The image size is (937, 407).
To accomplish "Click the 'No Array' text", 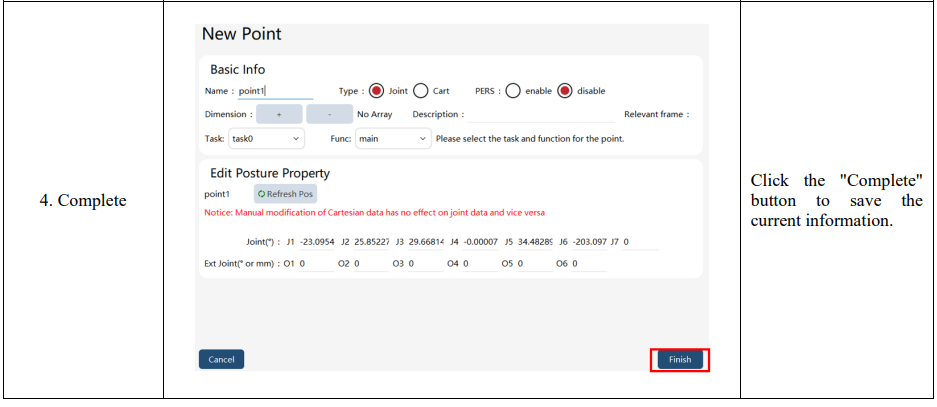I will tap(375, 114).
